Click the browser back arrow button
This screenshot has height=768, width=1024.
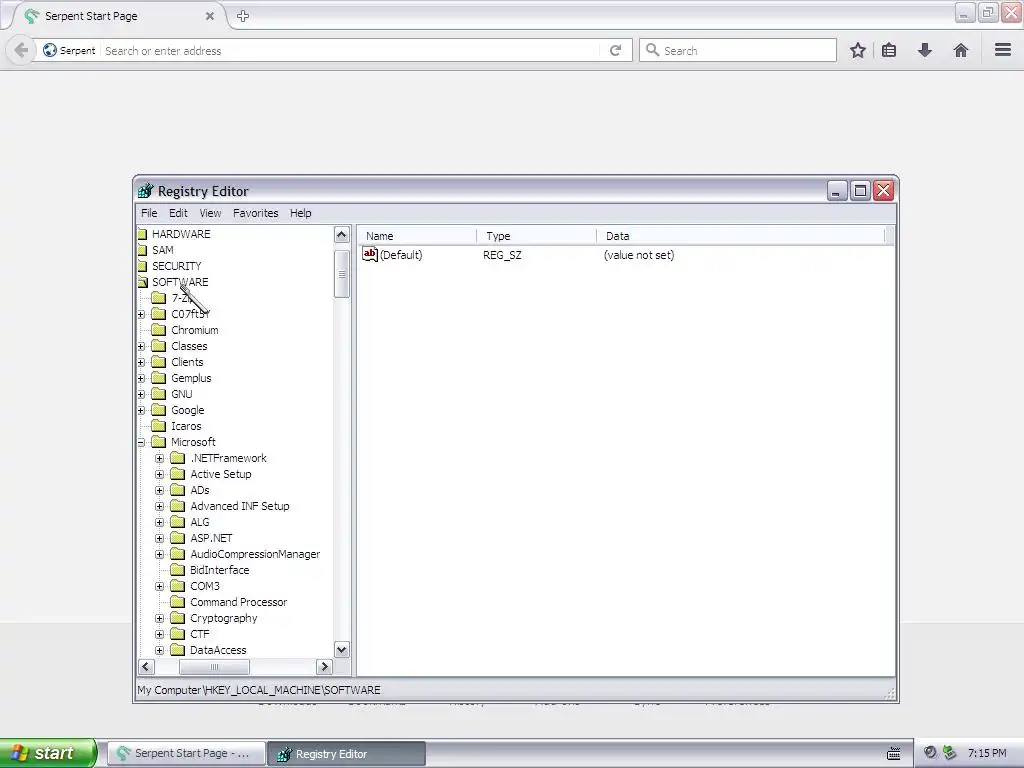[x=21, y=50]
